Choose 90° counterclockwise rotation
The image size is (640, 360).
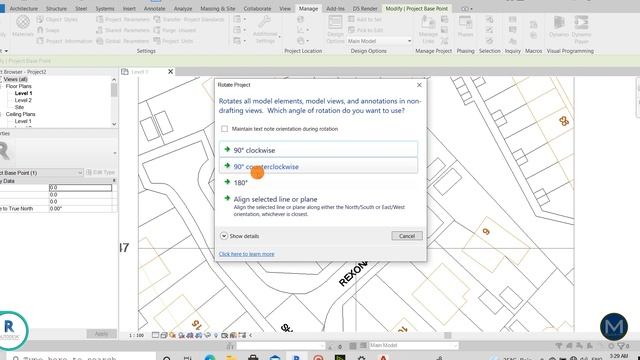[x=318, y=166]
